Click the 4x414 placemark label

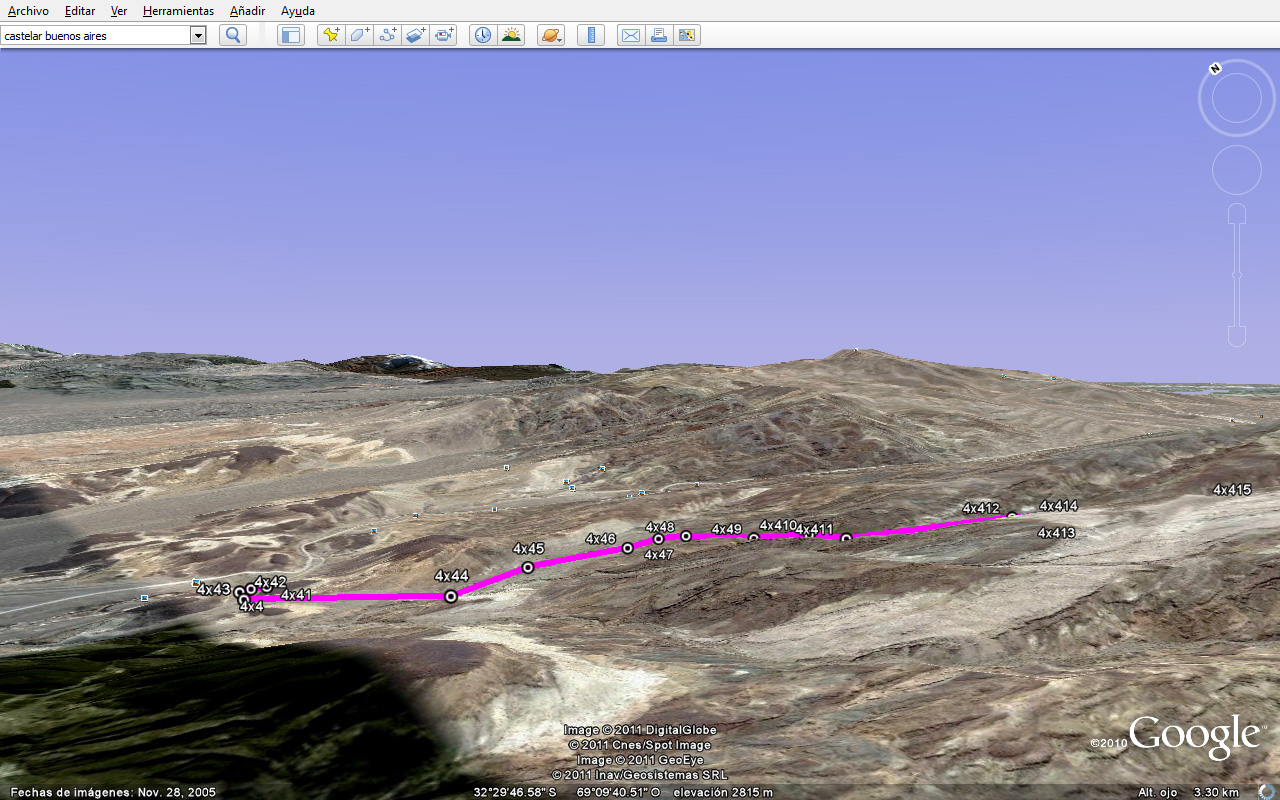(1058, 507)
